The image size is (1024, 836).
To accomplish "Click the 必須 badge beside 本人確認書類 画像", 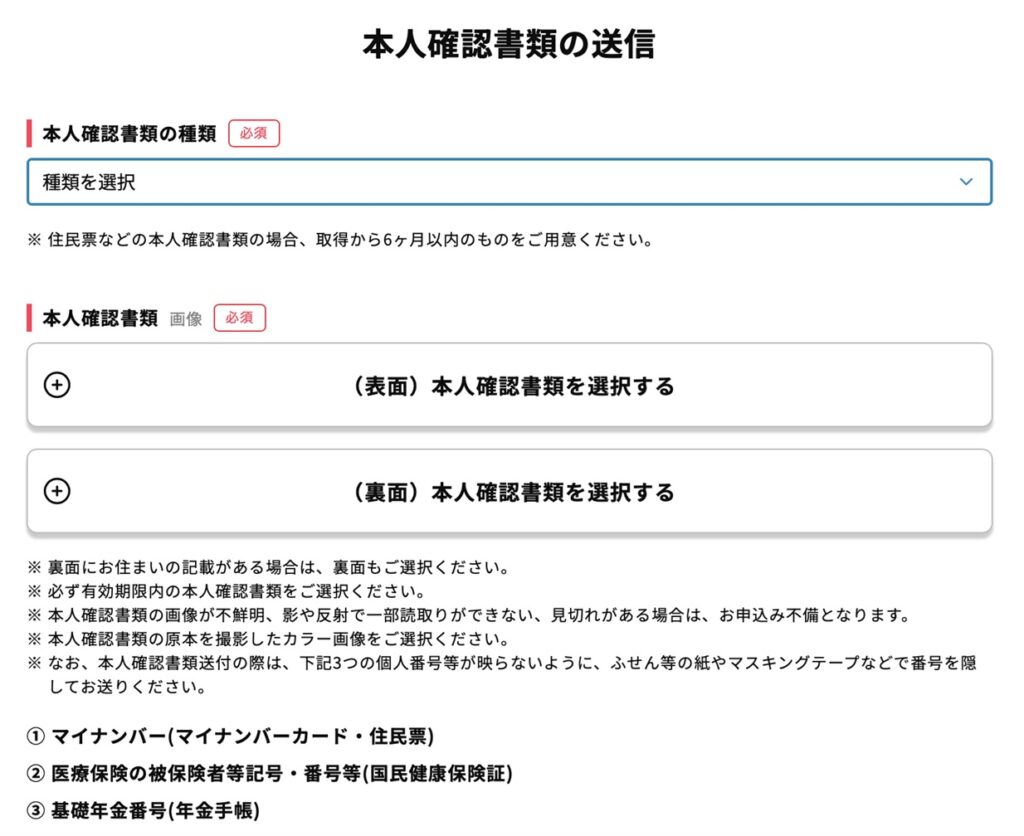I will point(240,318).
